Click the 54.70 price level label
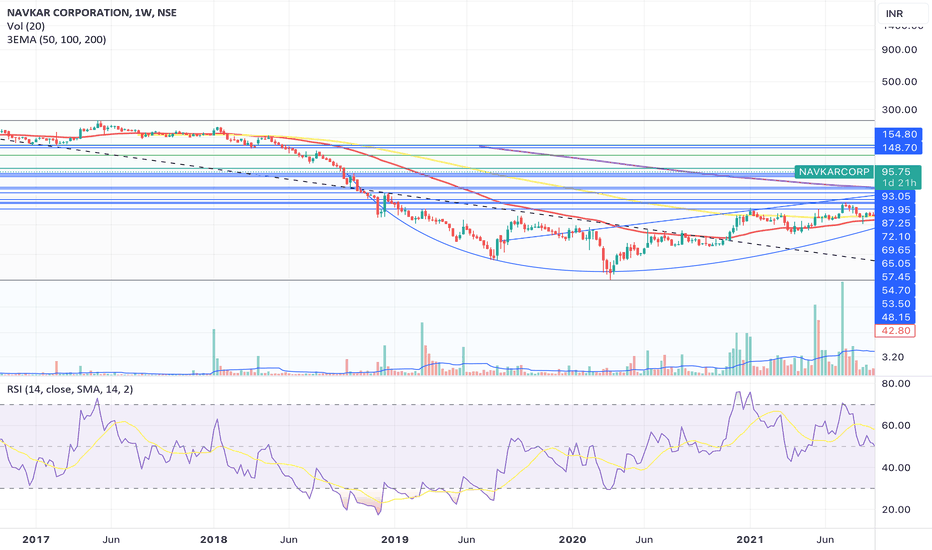This screenshot has height=550, width=932. [x=896, y=290]
